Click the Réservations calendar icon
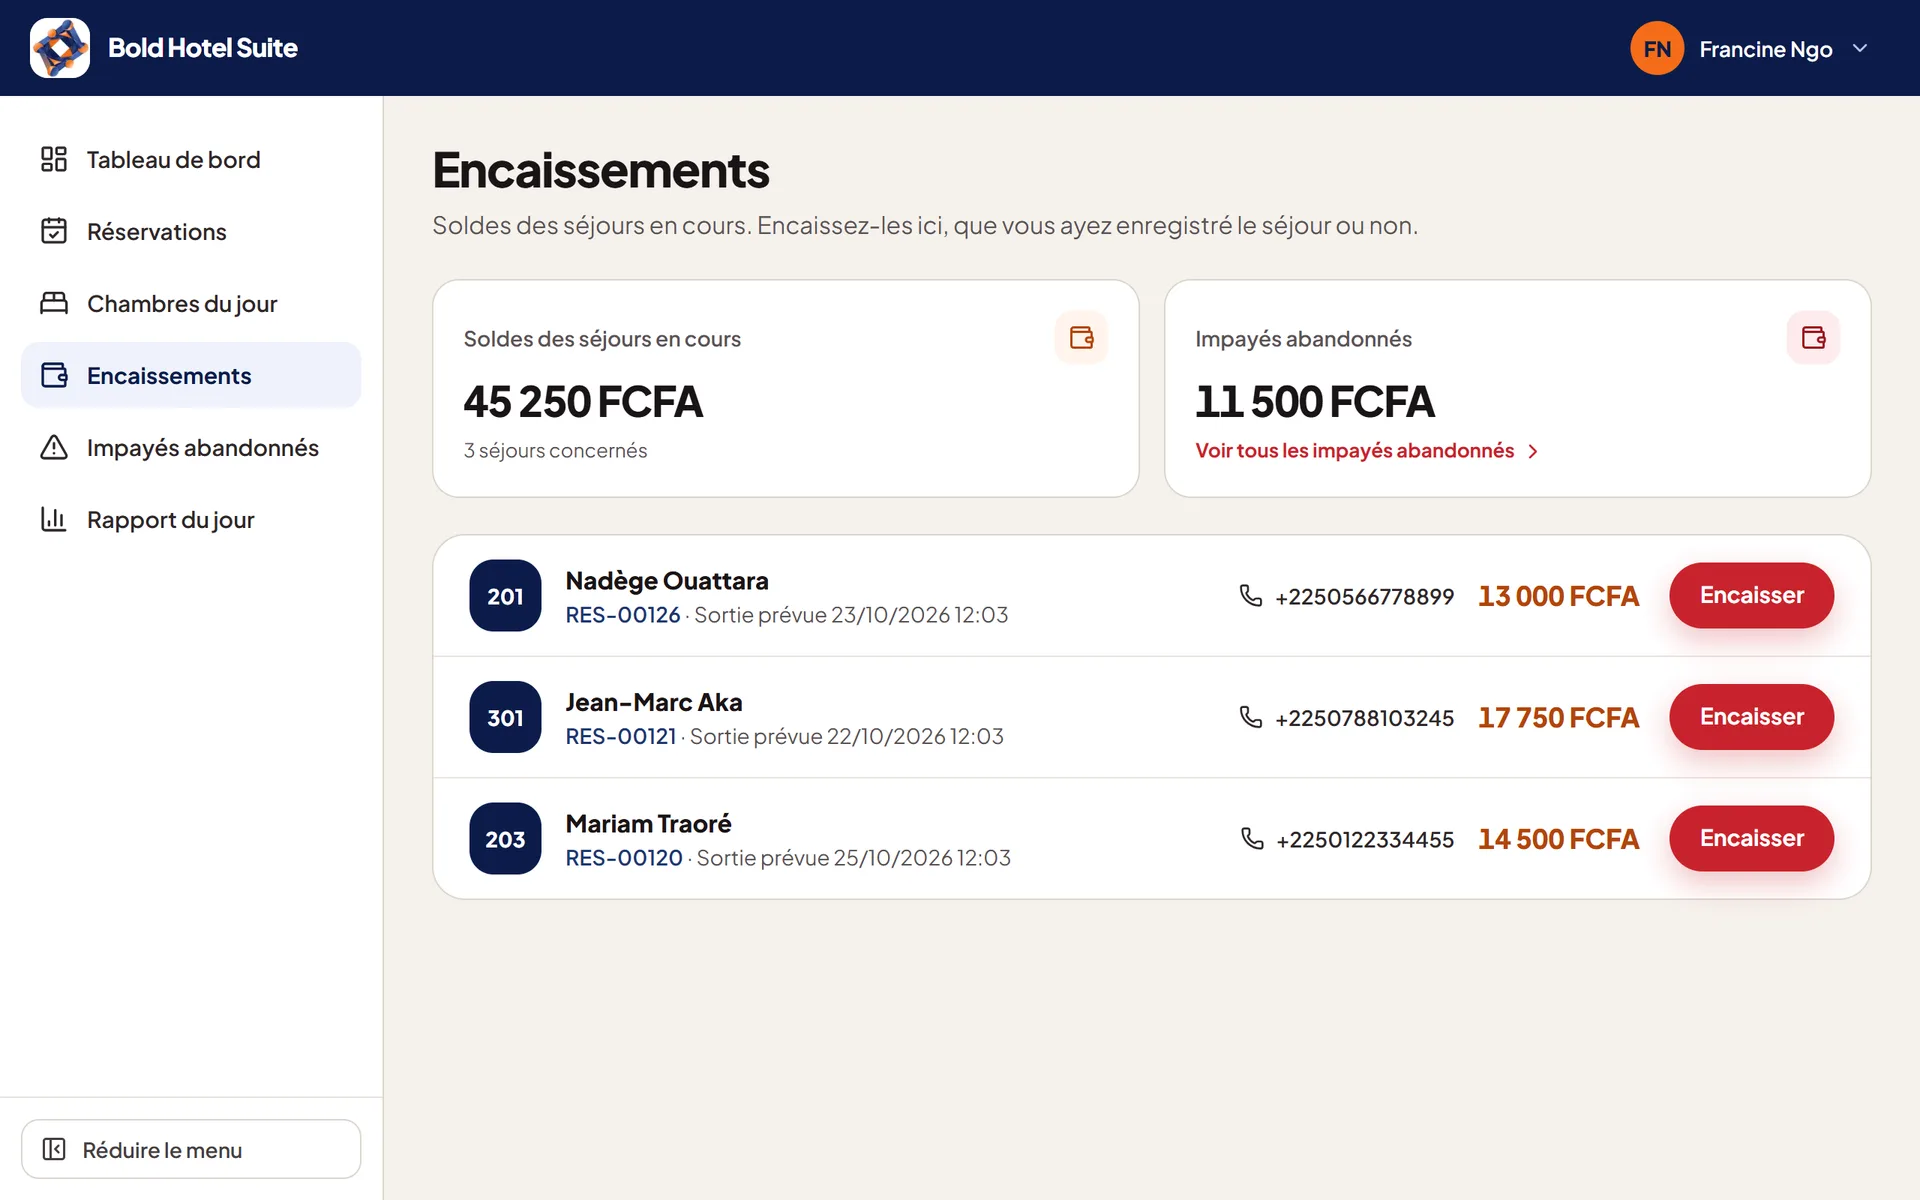This screenshot has height=1200, width=1920. click(x=54, y=231)
